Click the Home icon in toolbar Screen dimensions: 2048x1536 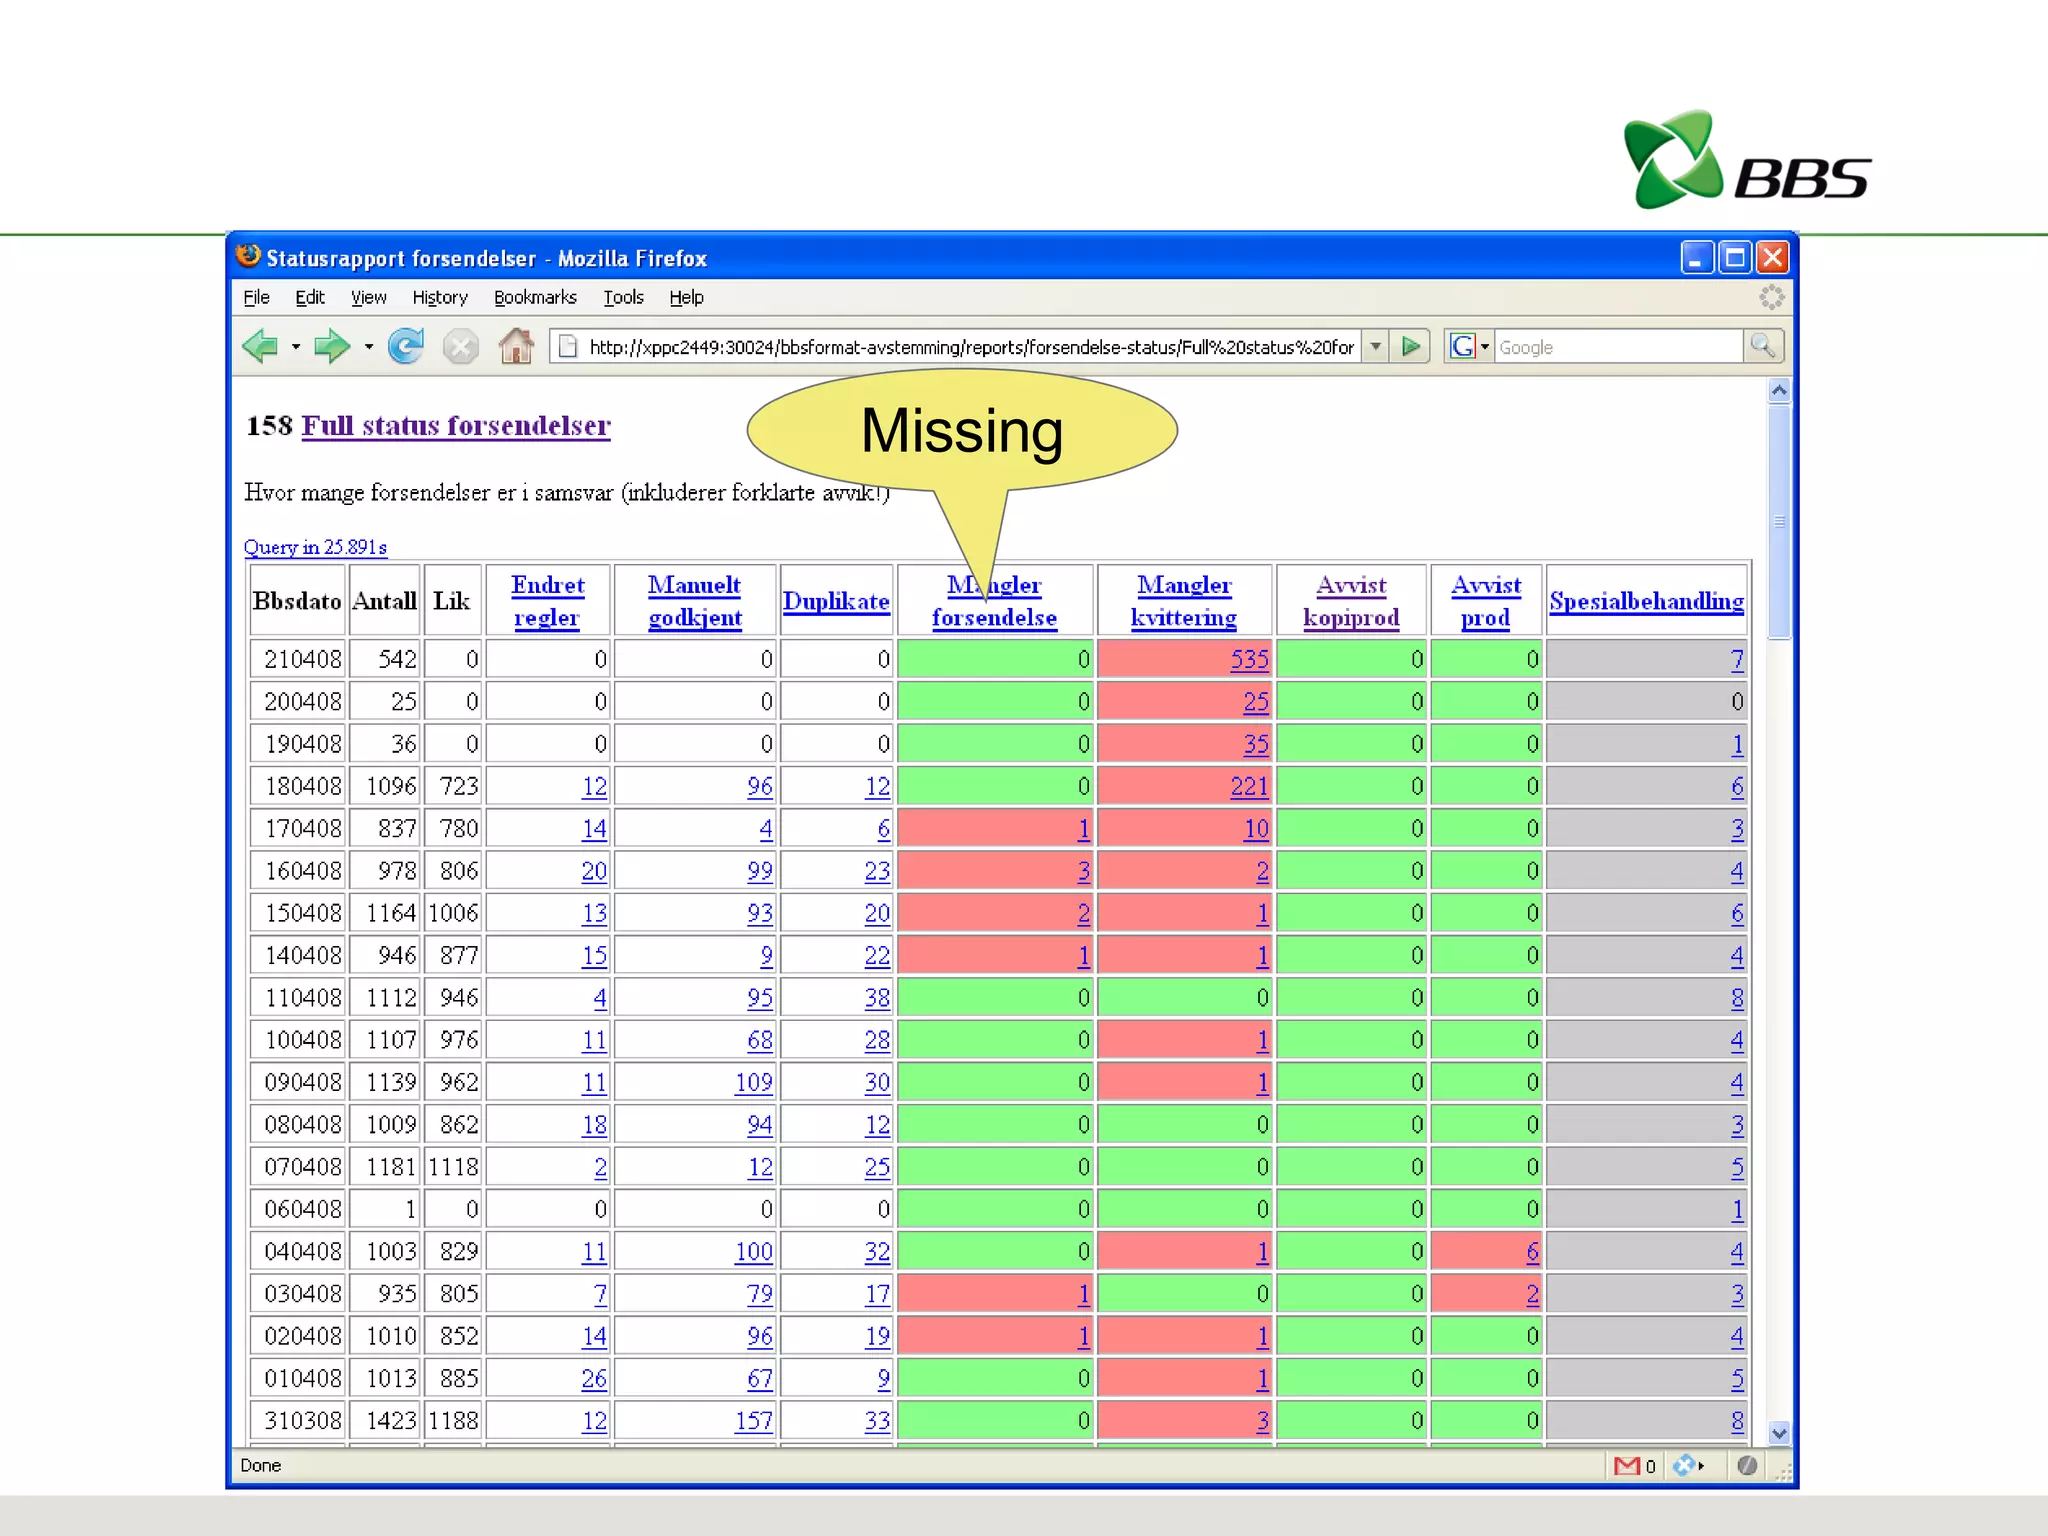click(516, 347)
